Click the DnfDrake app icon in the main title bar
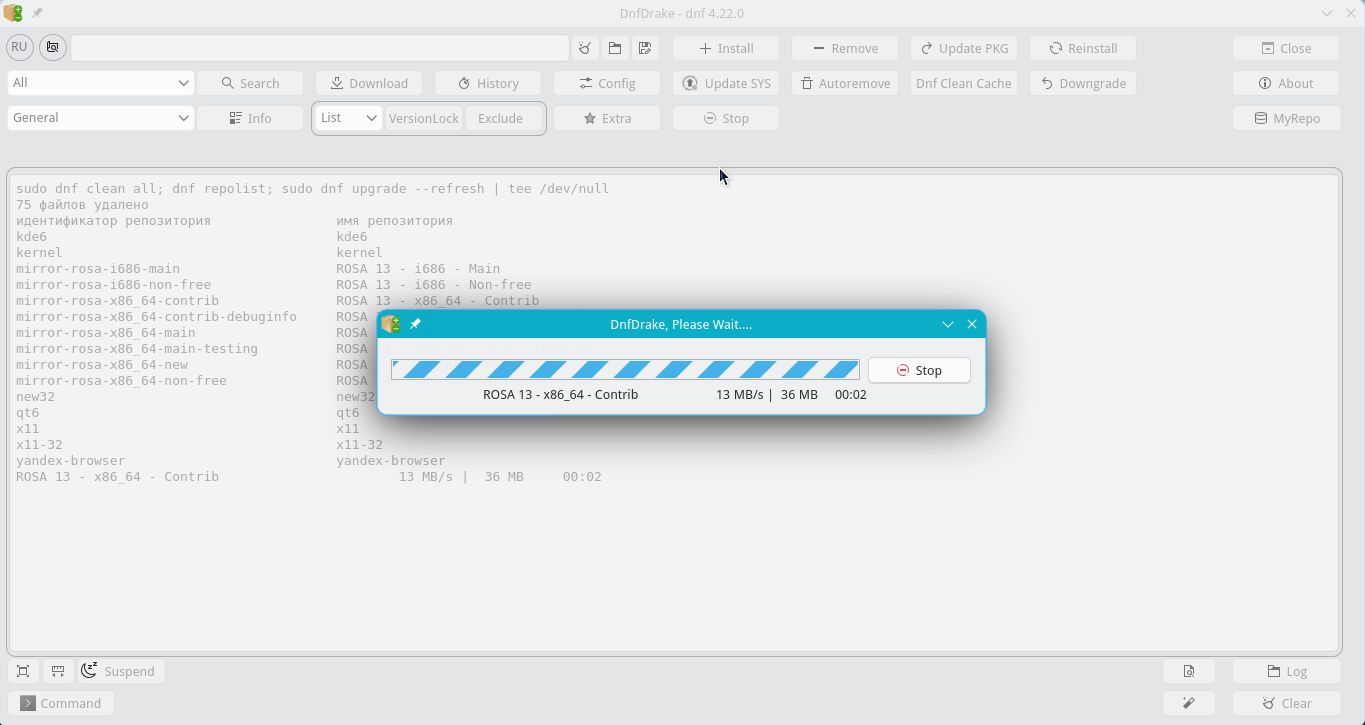1365x725 pixels. tap(12, 13)
